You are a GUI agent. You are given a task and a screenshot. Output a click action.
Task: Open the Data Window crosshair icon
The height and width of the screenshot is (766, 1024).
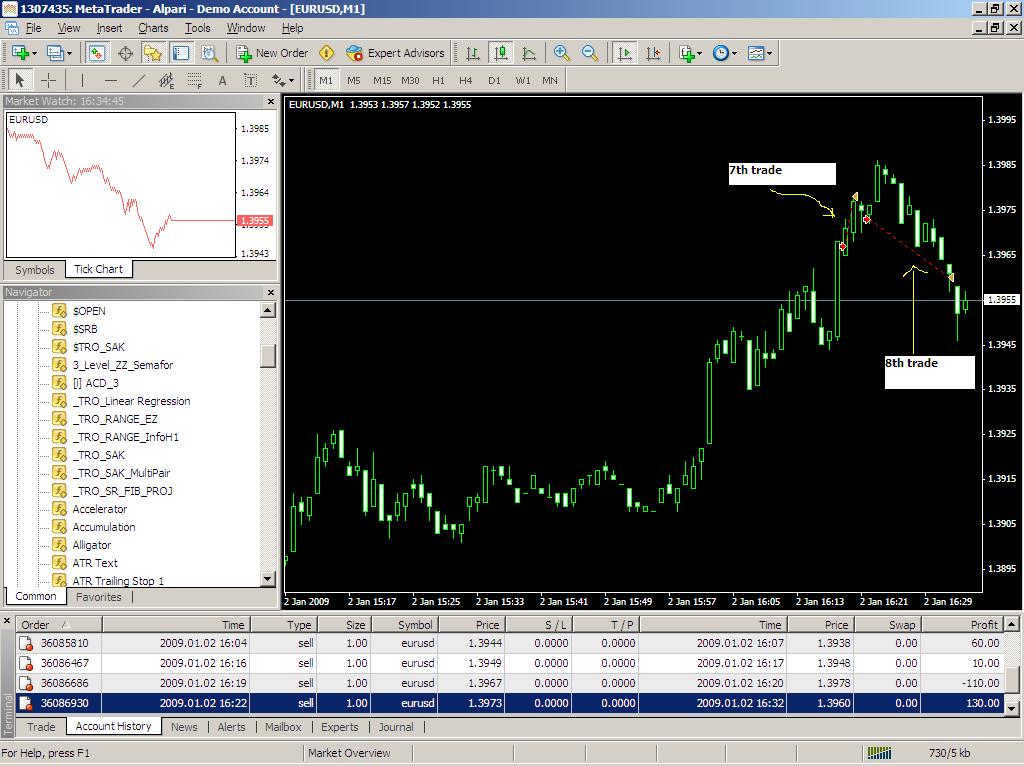pyautogui.click(x=125, y=54)
